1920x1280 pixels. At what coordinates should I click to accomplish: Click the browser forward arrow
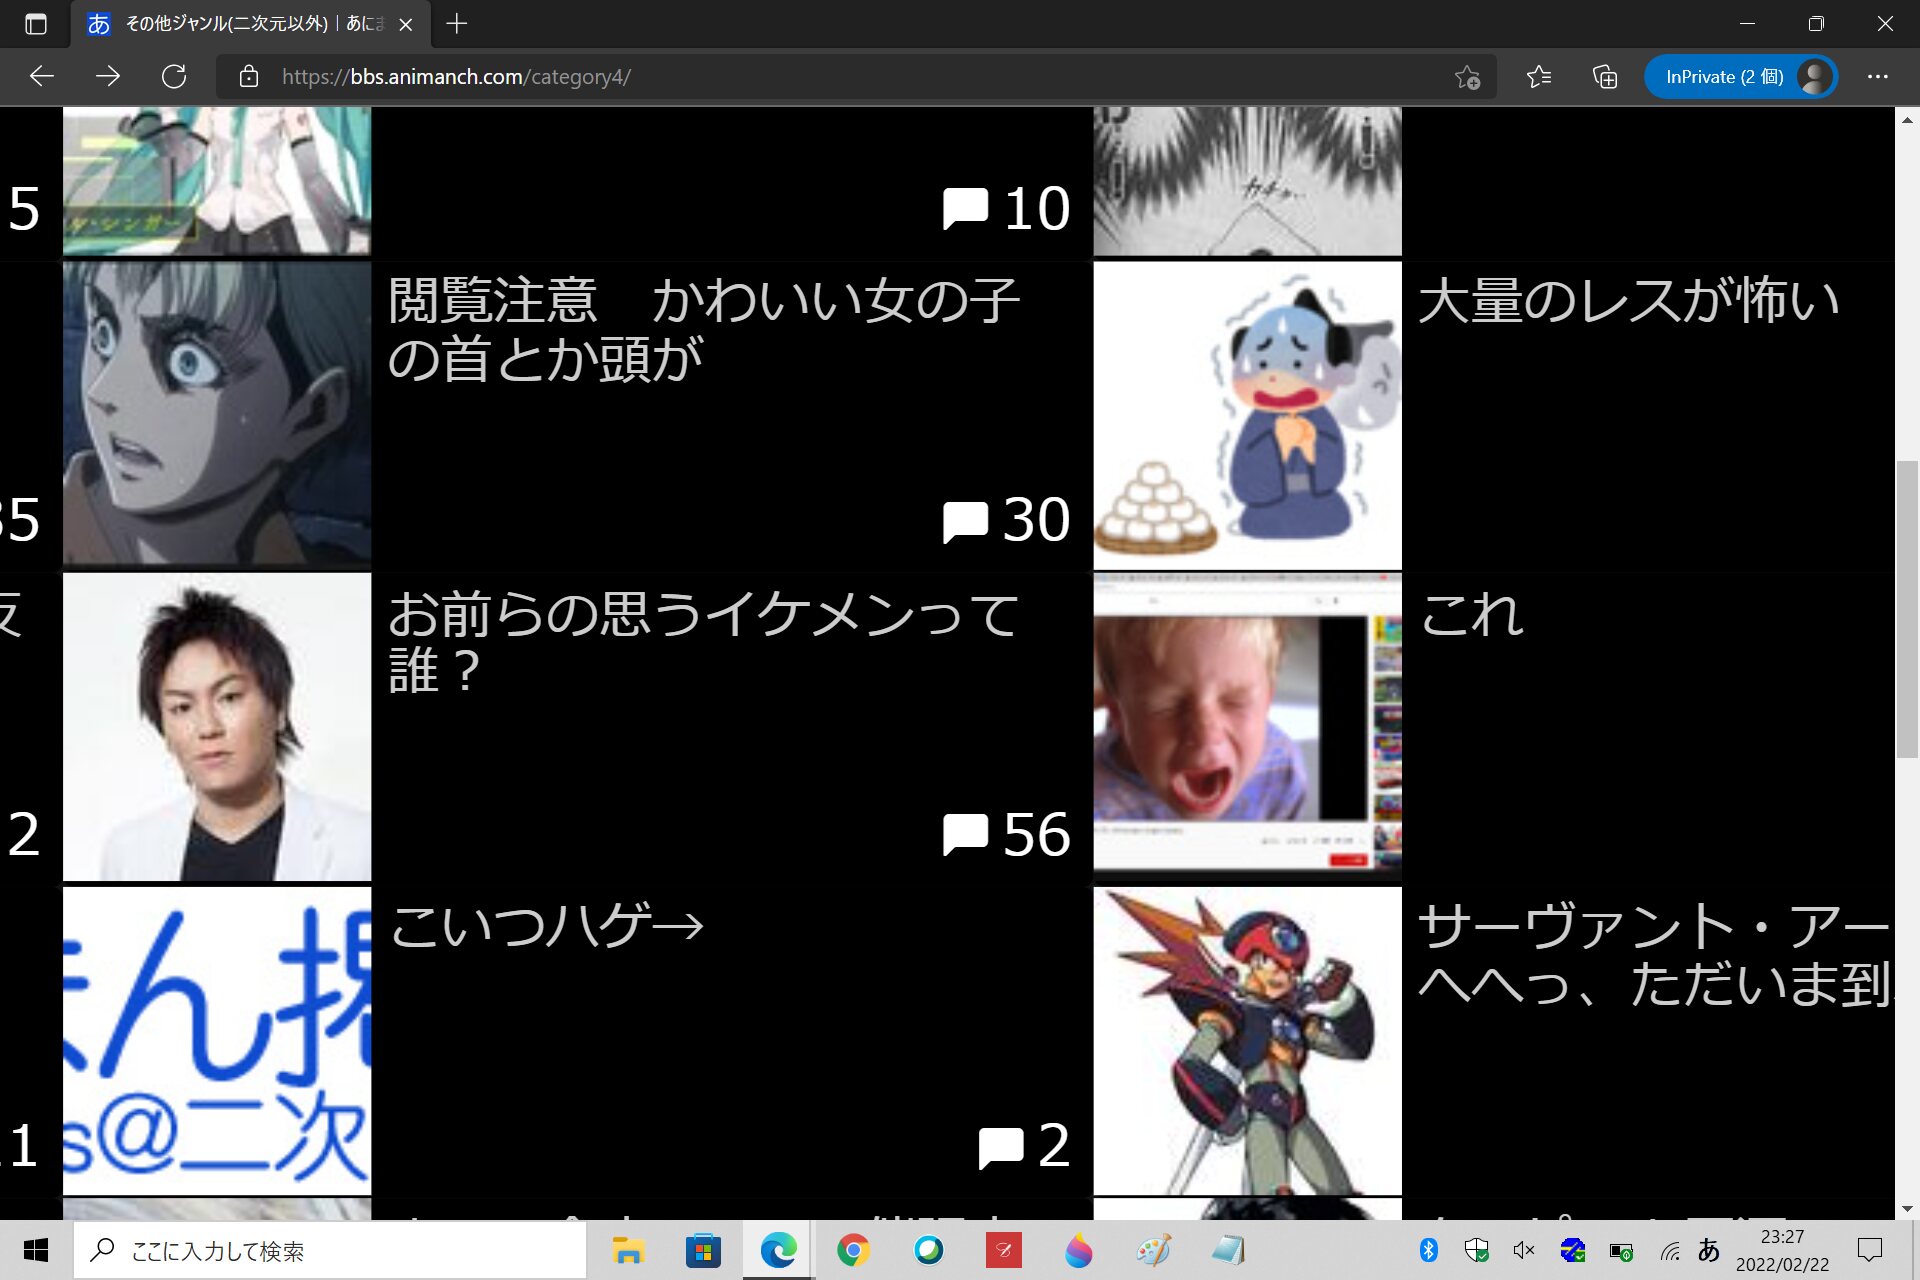click(108, 77)
